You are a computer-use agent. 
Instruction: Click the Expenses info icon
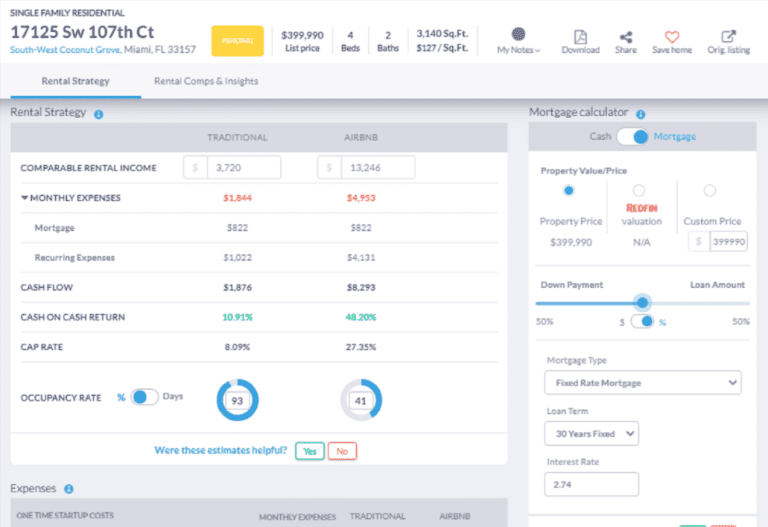[x=69, y=489]
